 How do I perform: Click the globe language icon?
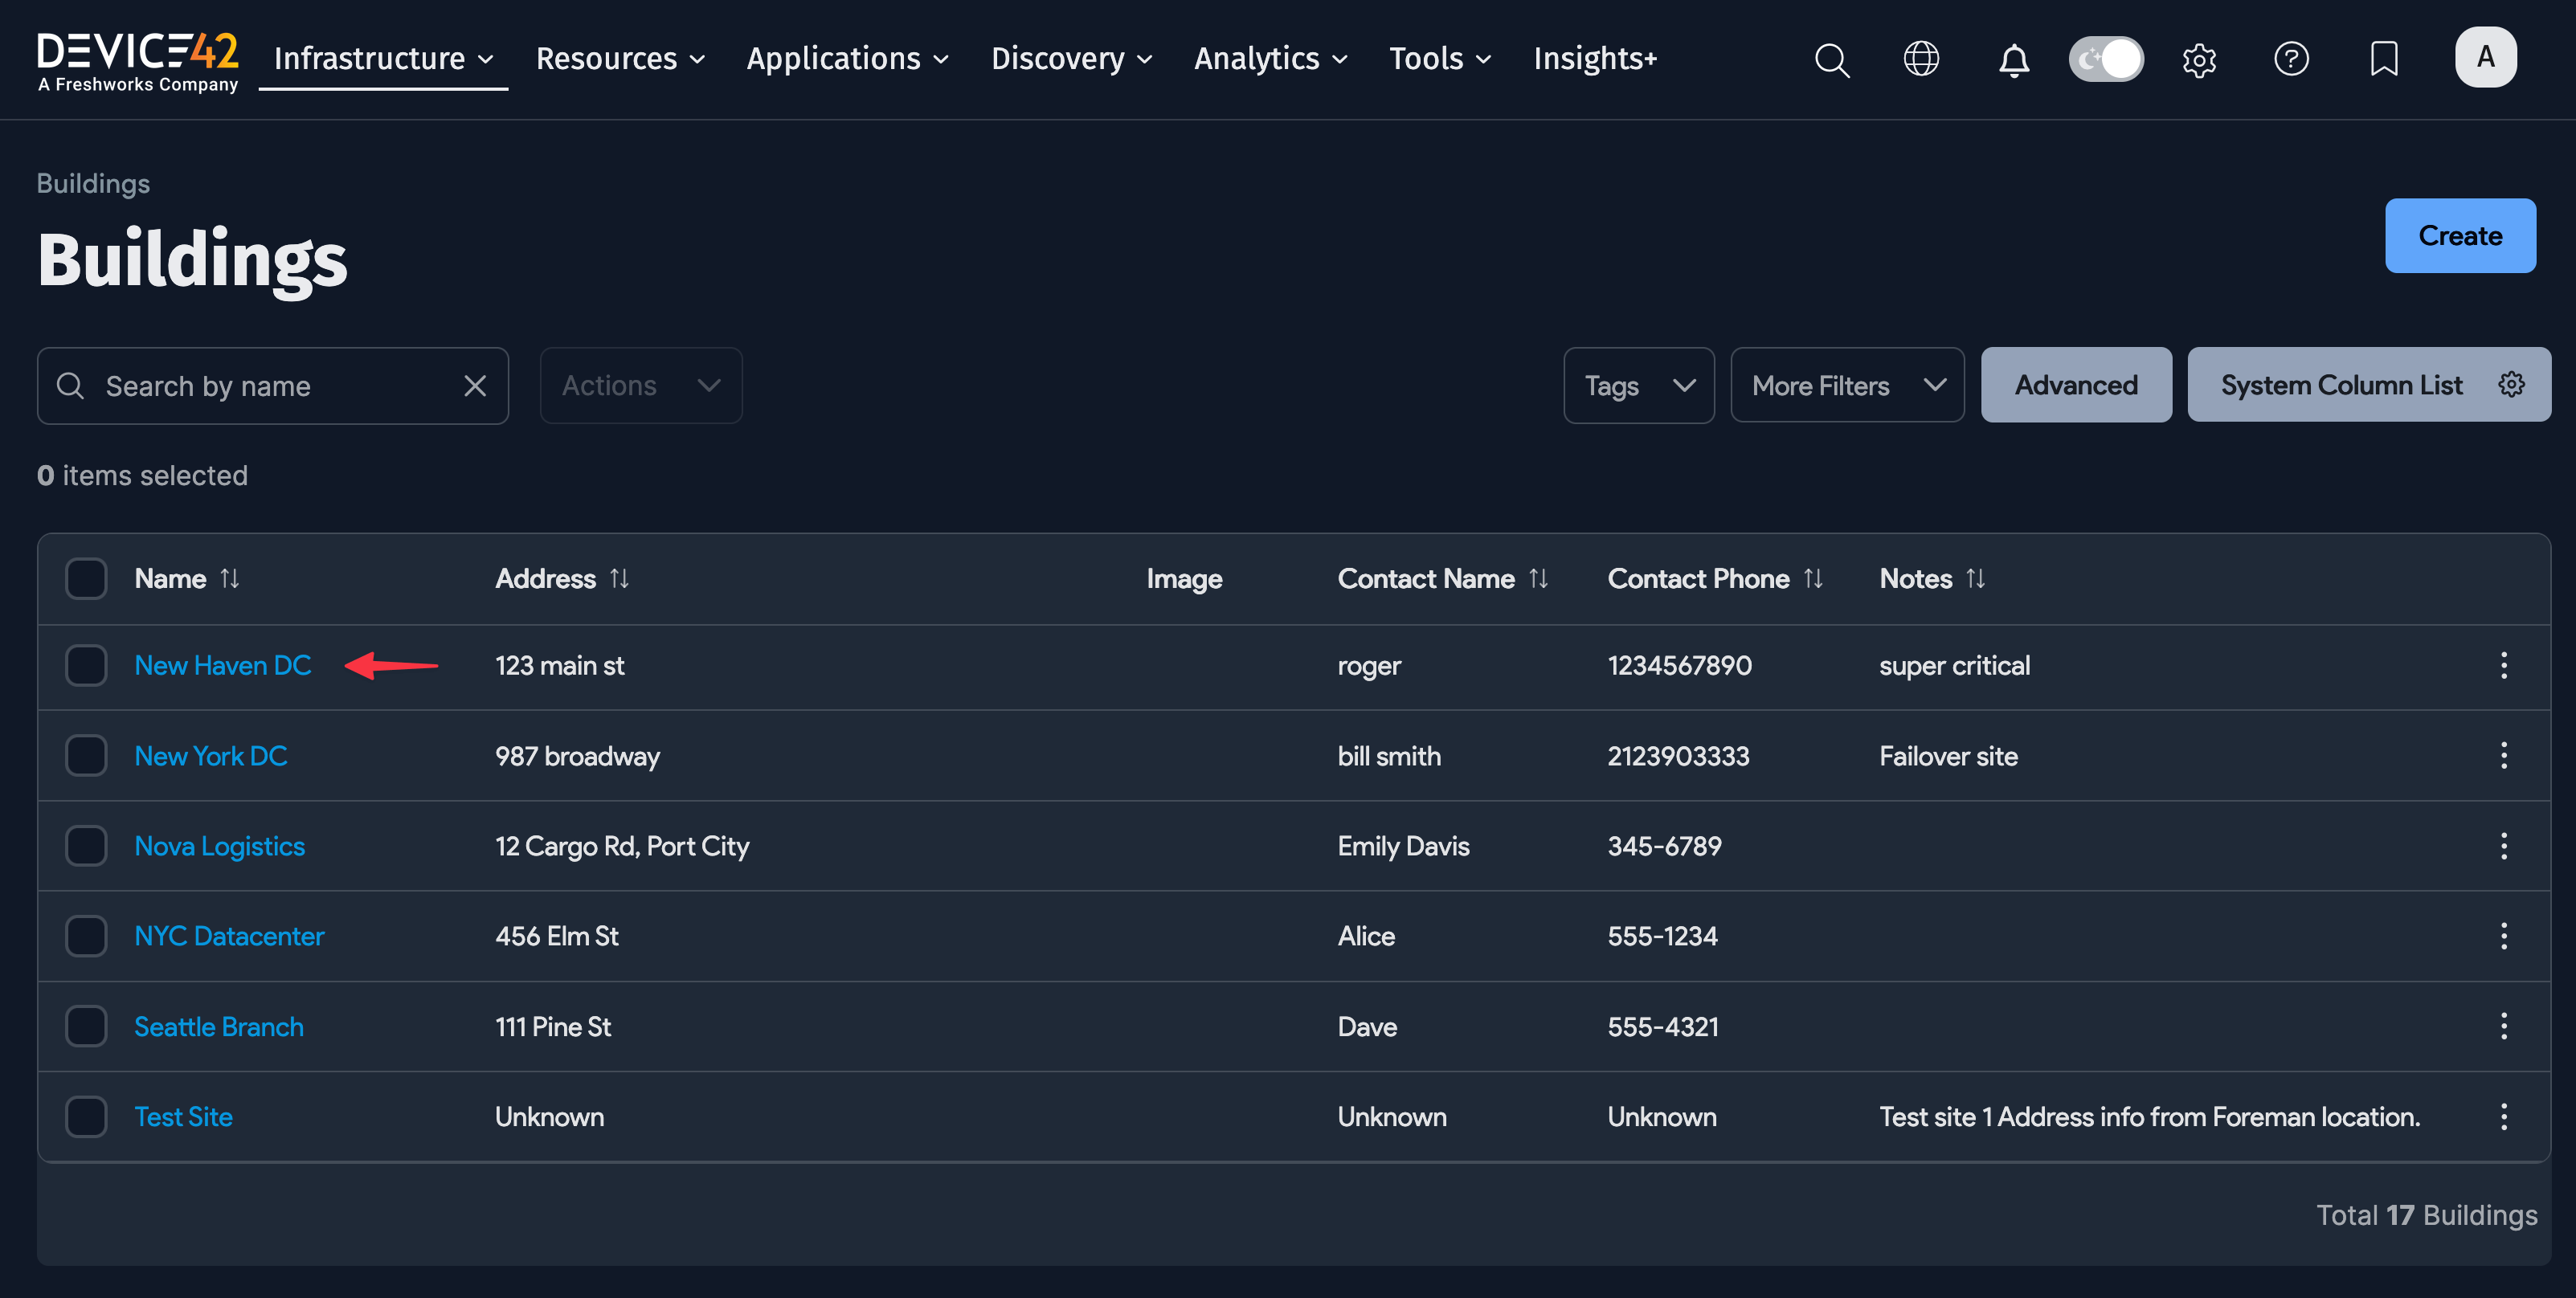tap(1921, 59)
